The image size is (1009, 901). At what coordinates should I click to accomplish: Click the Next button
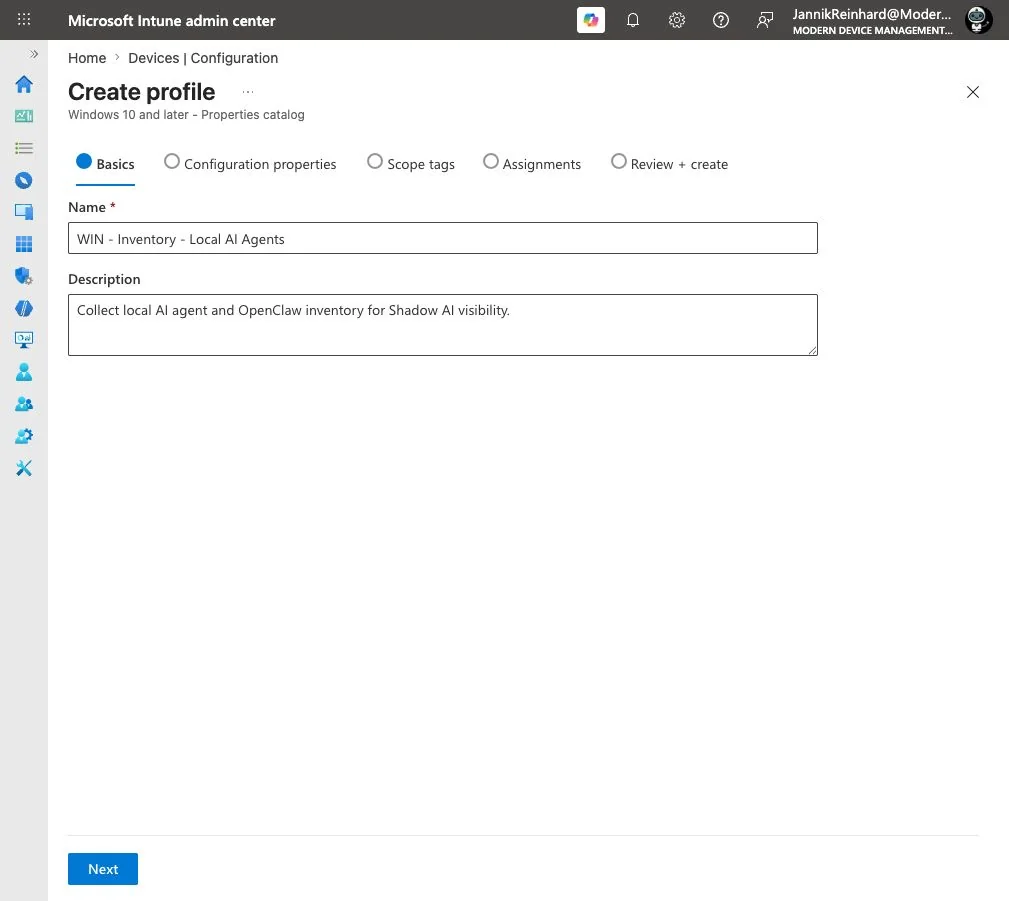pos(103,869)
